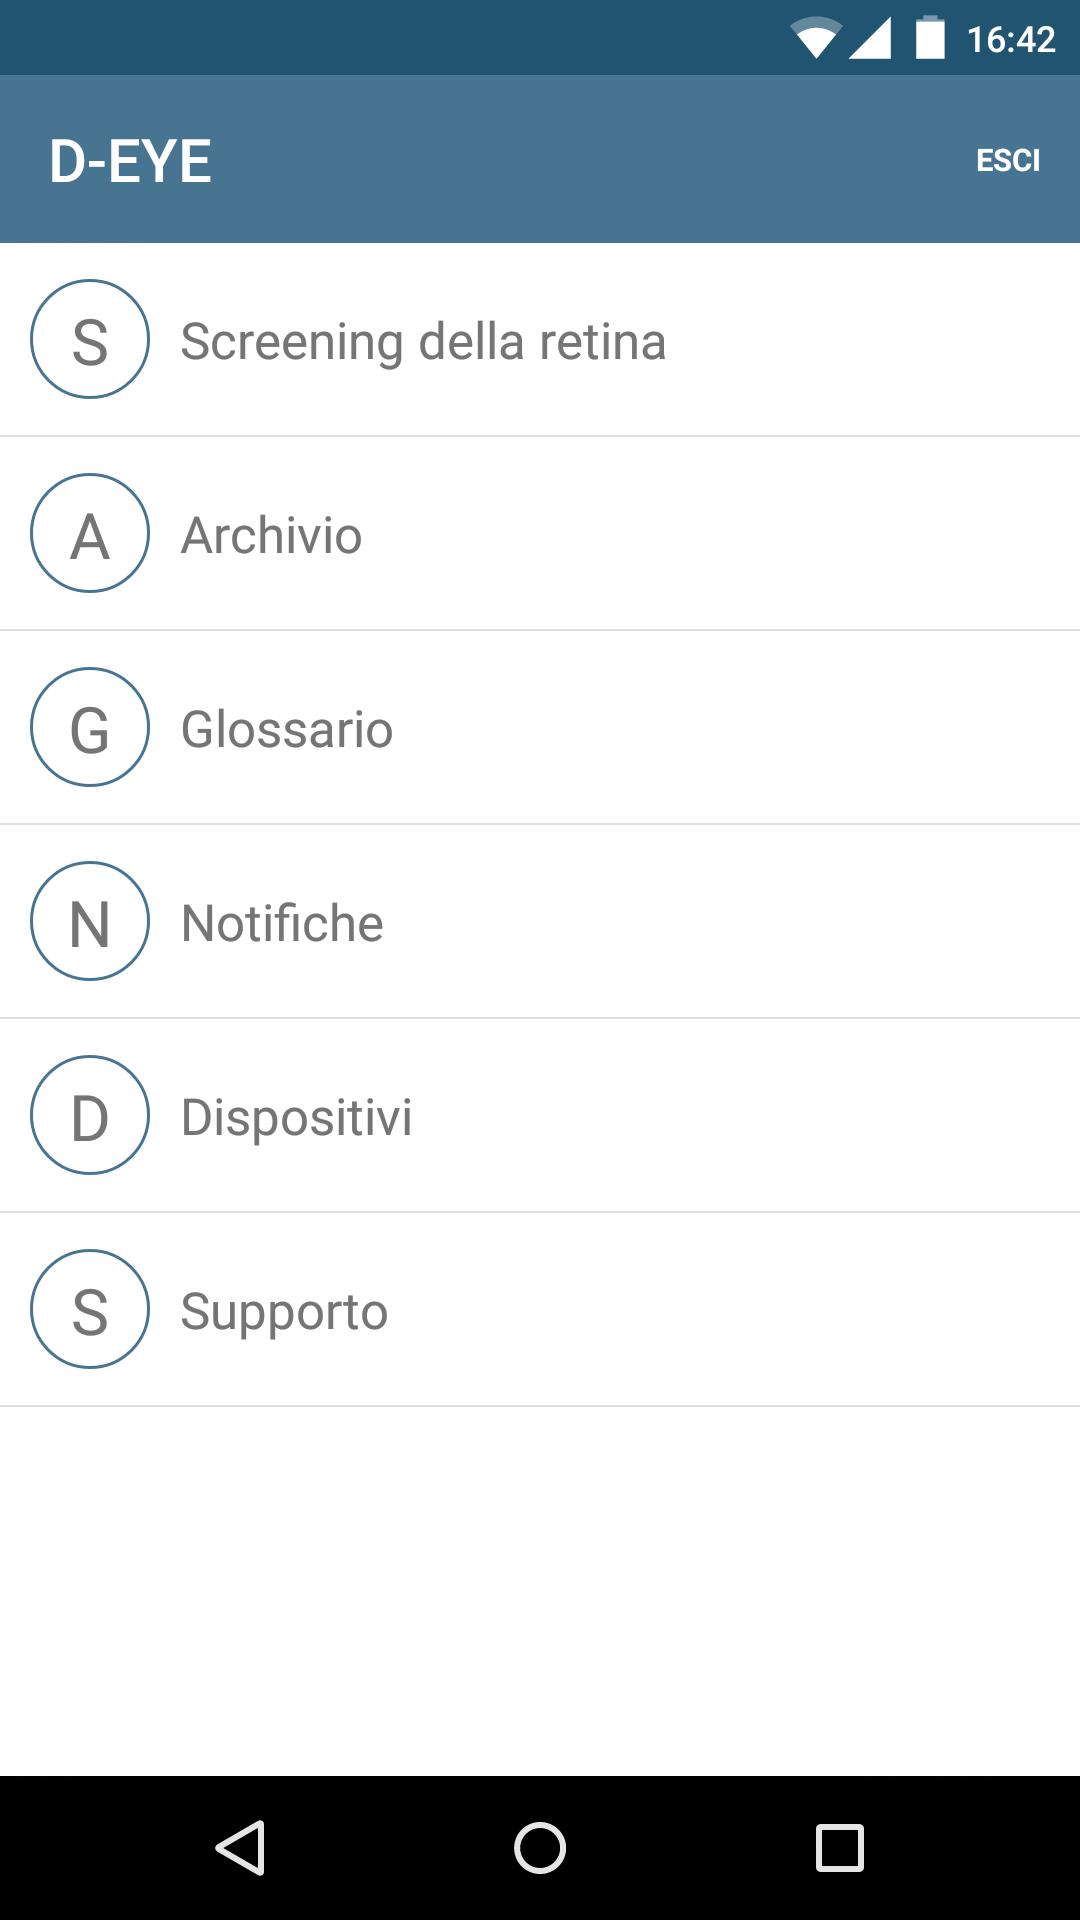Go to the Dispositivi entry
Viewport: 1080px width, 1920px height.
pos(296,1117)
